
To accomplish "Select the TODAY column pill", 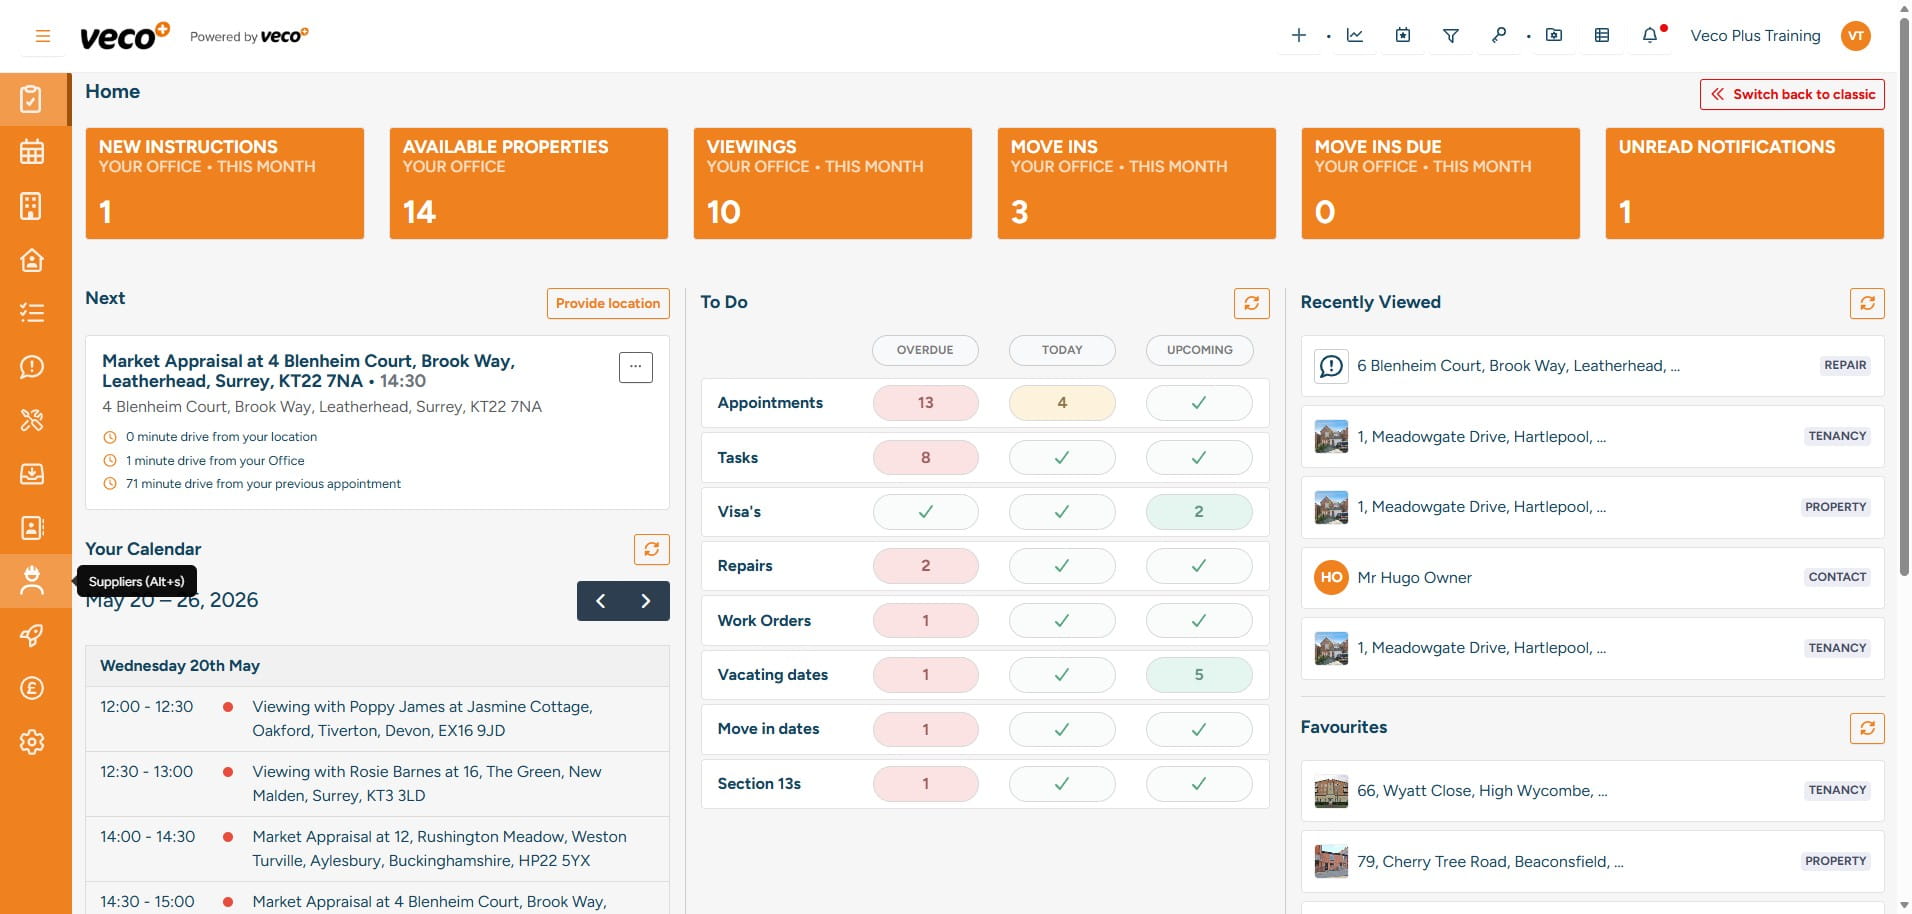I will pyautogui.click(x=1062, y=350).
